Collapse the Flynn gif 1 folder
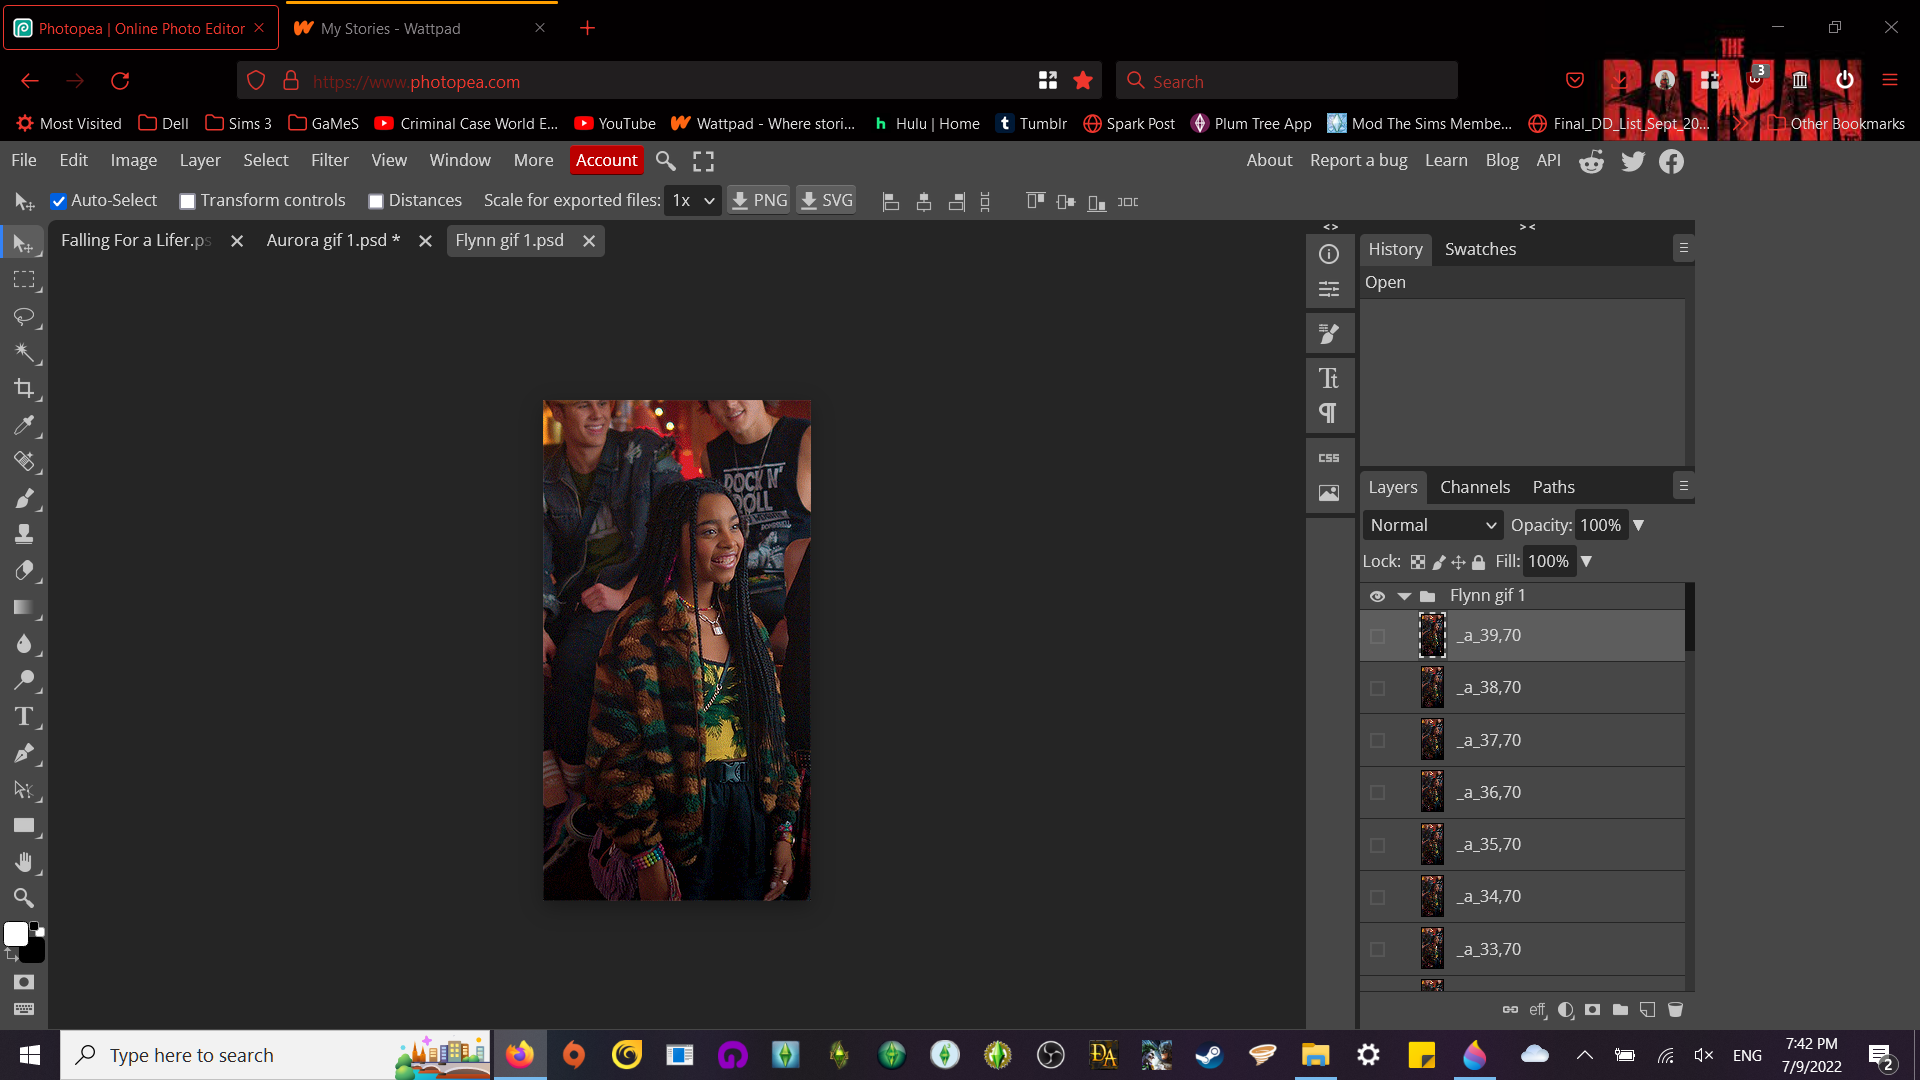 tap(1404, 596)
